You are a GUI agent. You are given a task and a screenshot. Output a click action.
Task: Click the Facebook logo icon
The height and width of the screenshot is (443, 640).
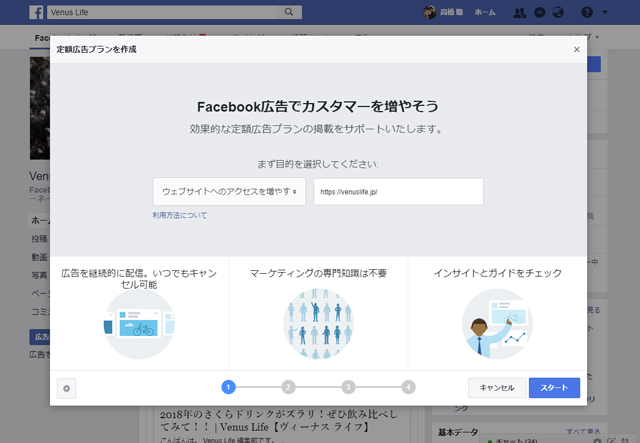click(x=36, y=12)
